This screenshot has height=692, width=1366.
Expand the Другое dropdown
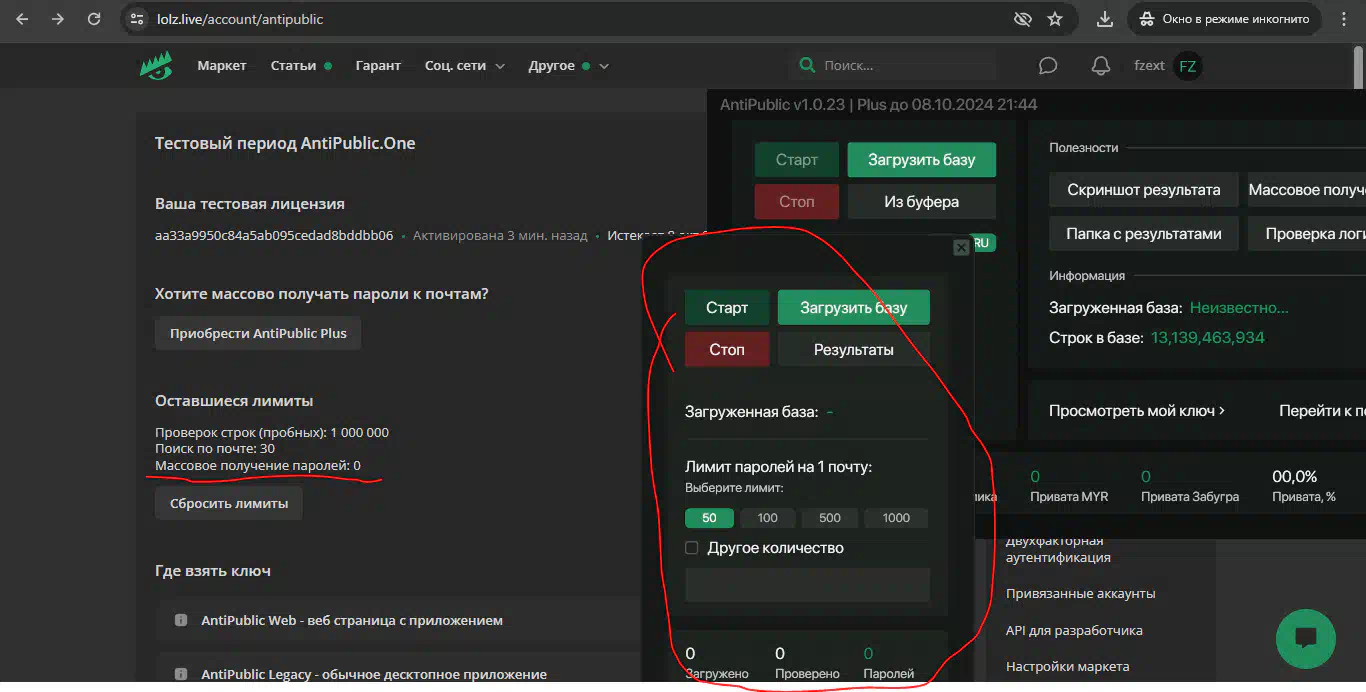point(569,65)
